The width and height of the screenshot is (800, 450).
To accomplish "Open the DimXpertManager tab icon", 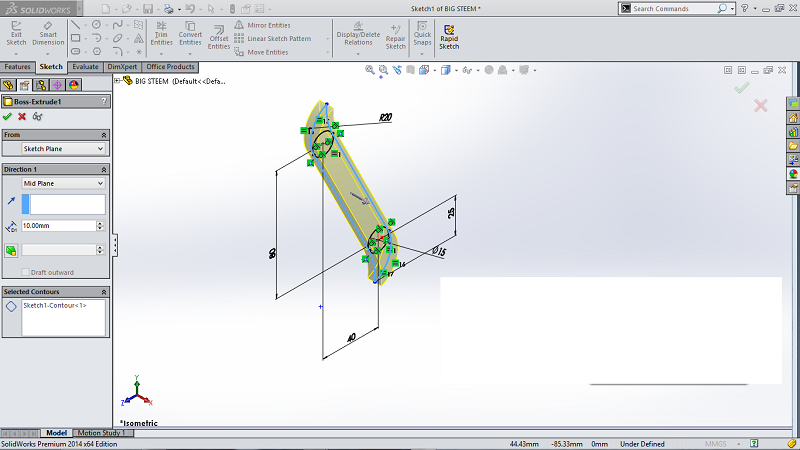I will tap(57, 85).
